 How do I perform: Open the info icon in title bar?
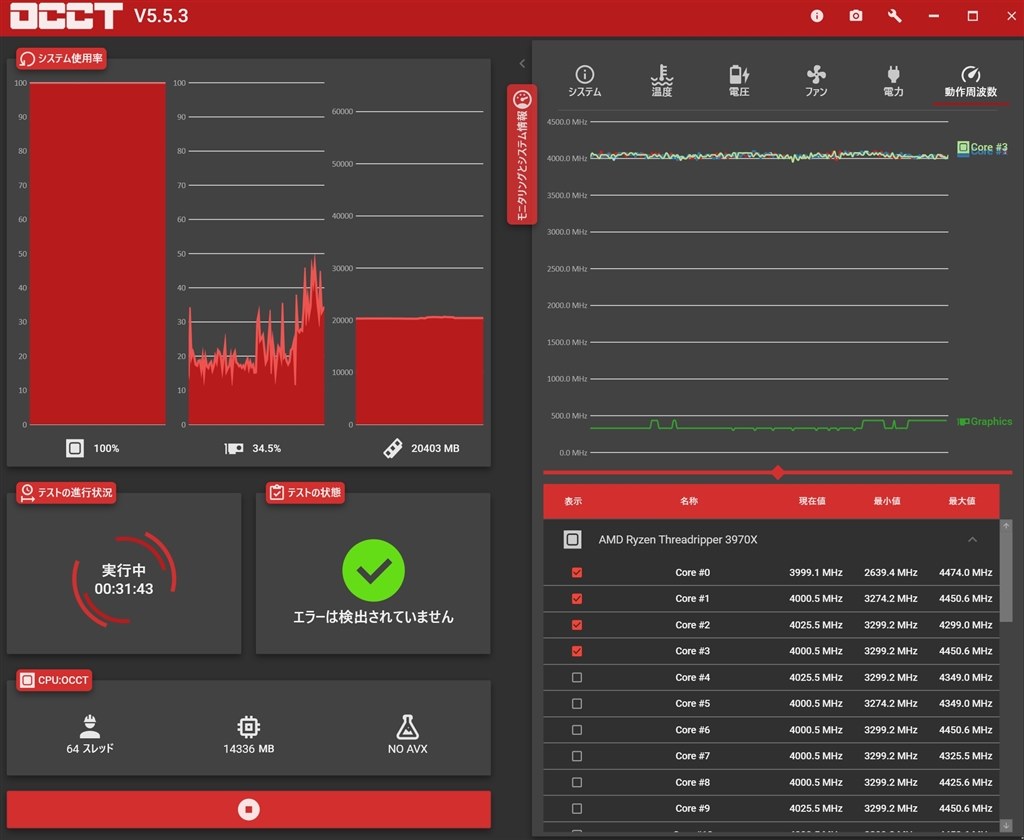pos(816,16)
